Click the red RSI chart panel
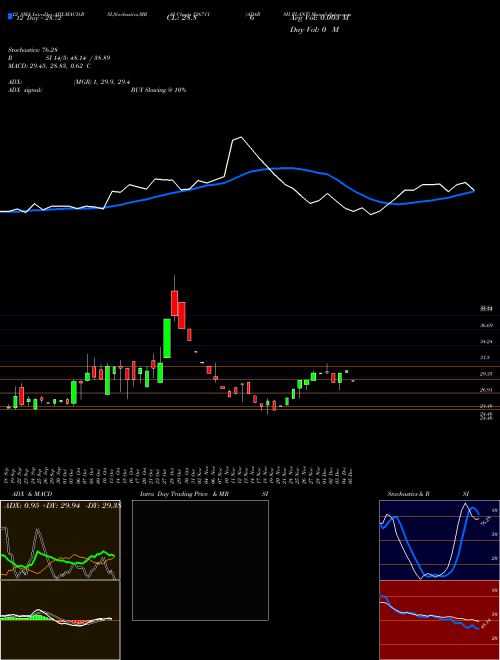The image size is (500, 660). (439, 620)
